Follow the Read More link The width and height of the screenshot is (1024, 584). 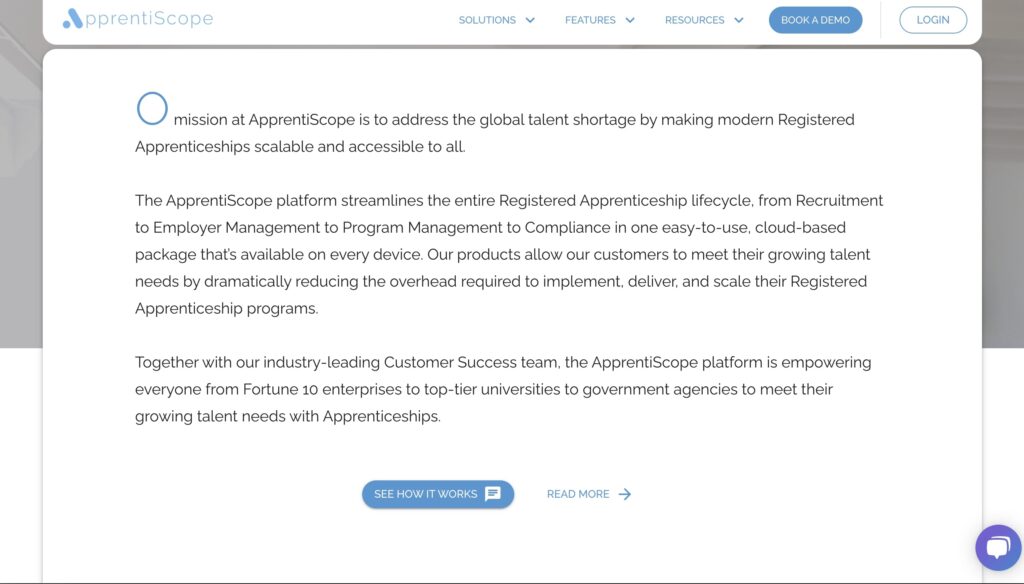tap(578, 494)
